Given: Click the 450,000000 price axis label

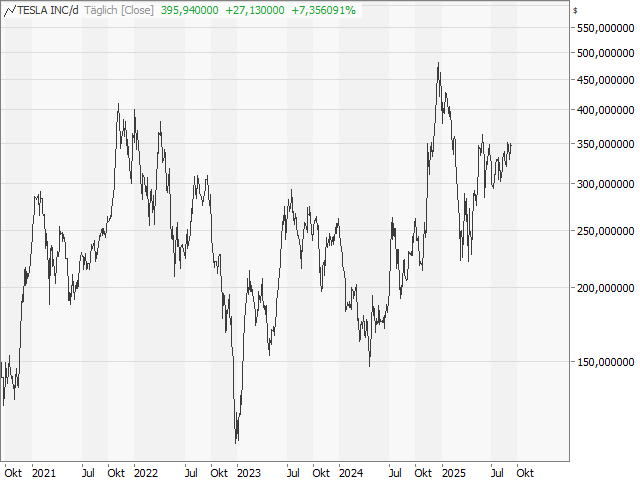Looking at the screenshot, I should [605, 80].
